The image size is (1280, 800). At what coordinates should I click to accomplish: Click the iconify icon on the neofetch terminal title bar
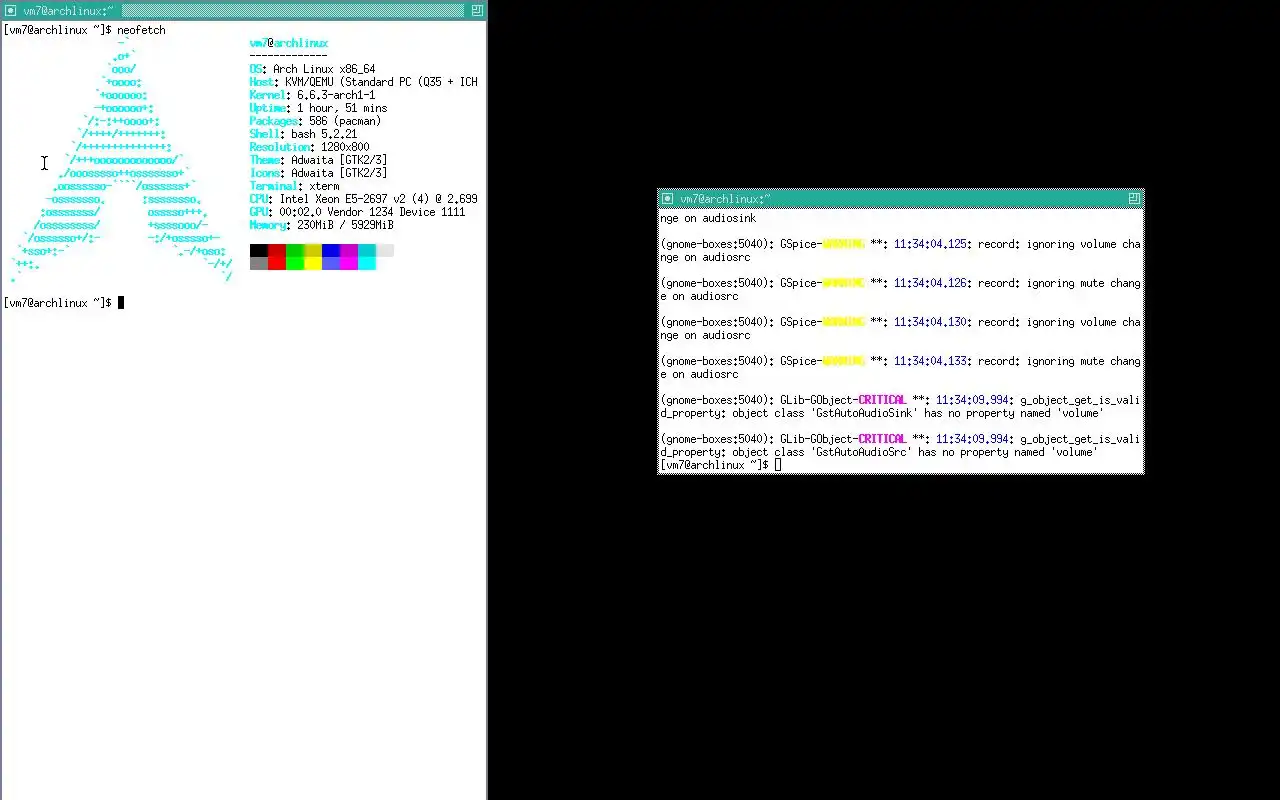(9, 10)
